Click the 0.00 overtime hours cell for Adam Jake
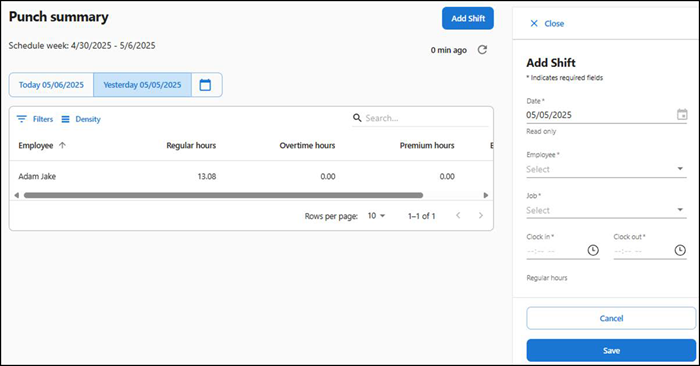The height and width of the screenshot is (366, 700). click(328, 176)
